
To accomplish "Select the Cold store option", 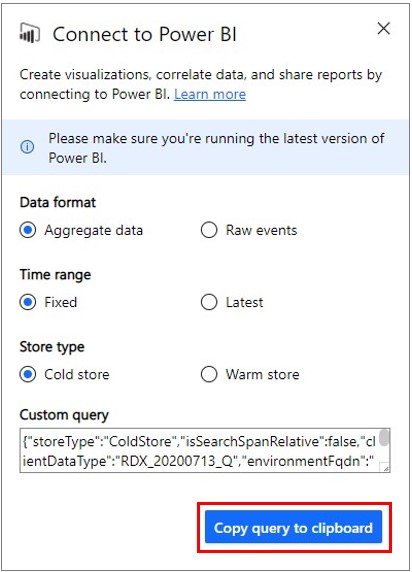I will (x=28, y=374).
